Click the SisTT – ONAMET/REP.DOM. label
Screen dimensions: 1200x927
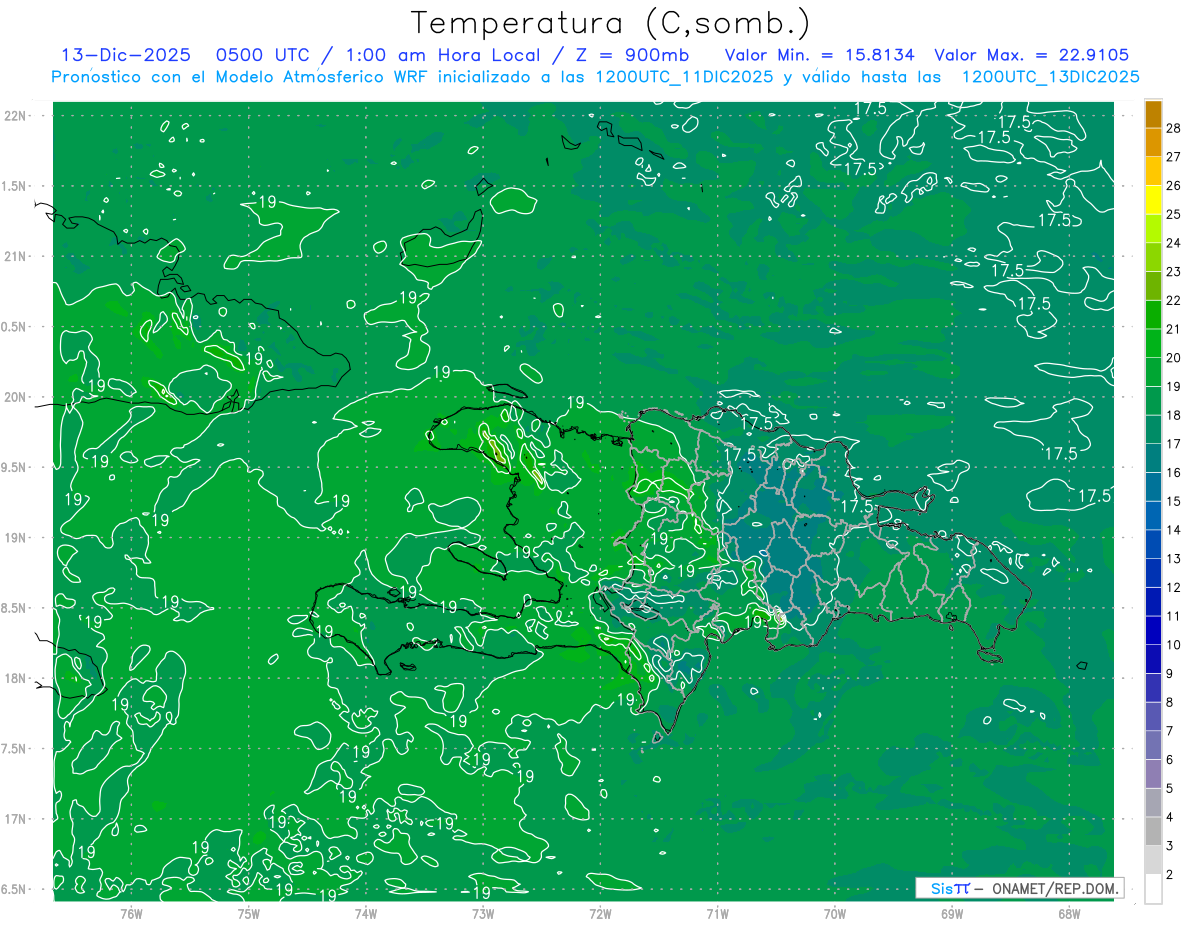point(1019,888)
